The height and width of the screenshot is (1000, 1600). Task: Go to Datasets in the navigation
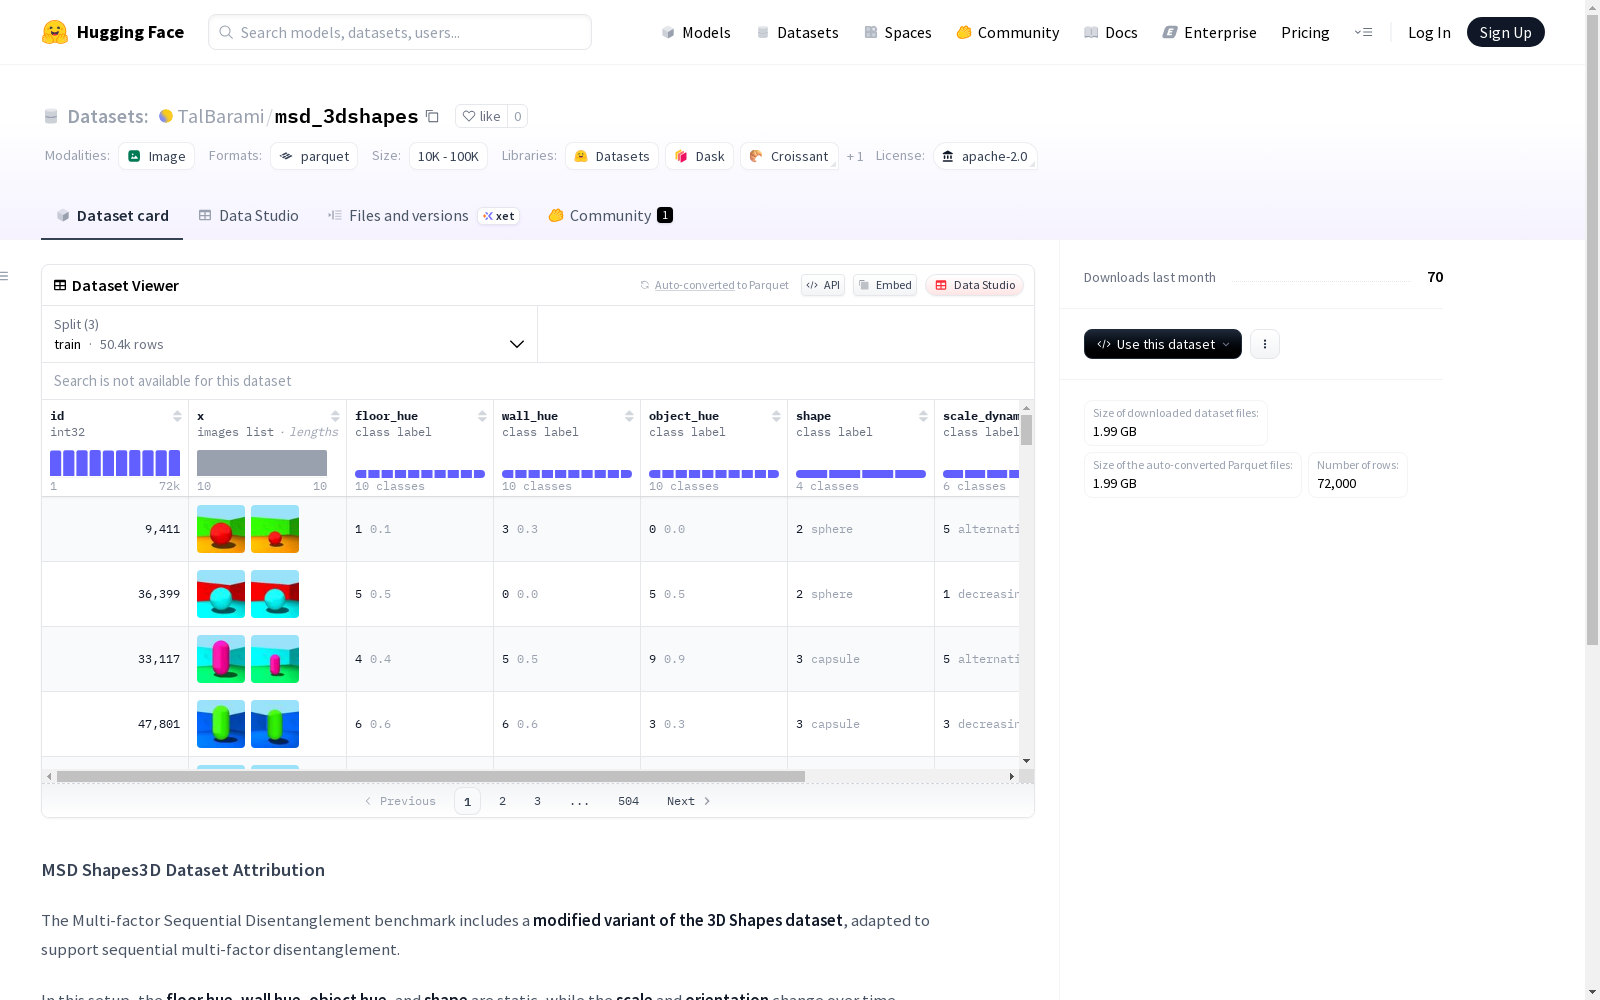(x=797, y=32)
